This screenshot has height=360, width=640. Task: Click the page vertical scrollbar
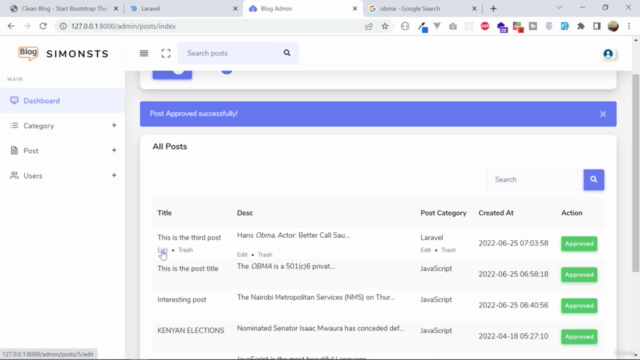(636, 173)
